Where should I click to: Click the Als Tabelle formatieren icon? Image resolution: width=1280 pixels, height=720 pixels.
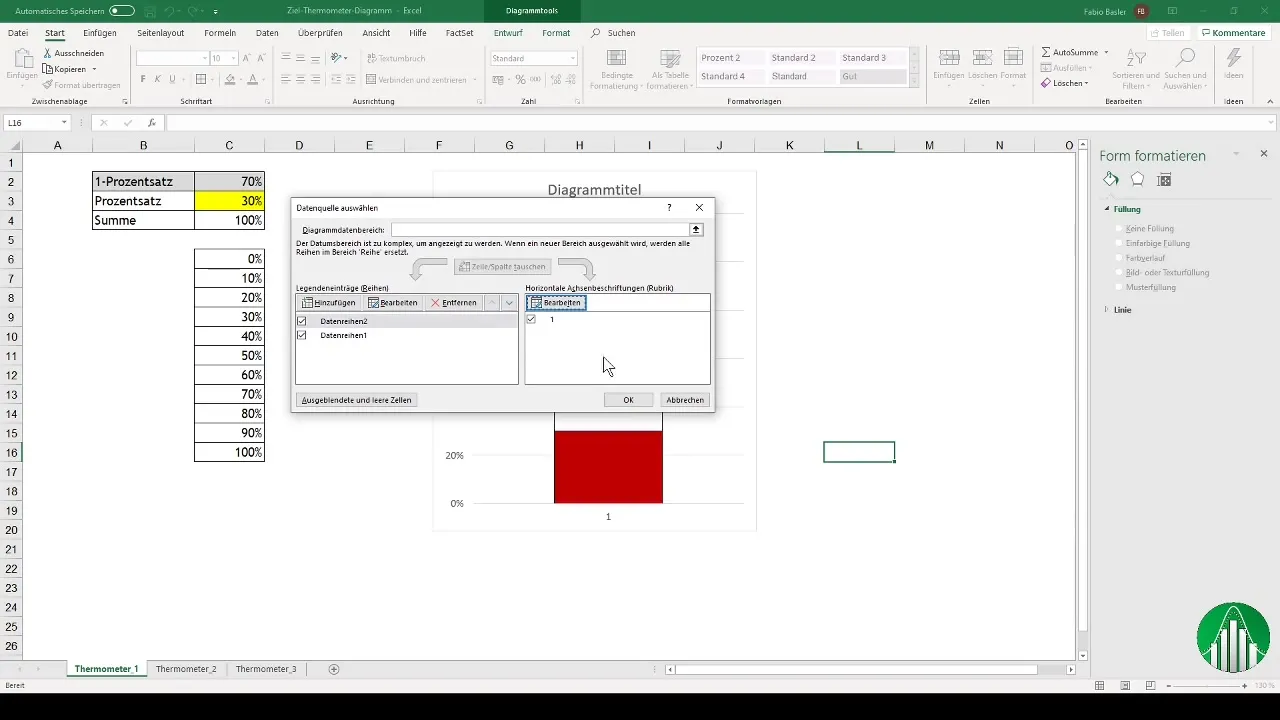pyautogui.click(x=668, y=58)
